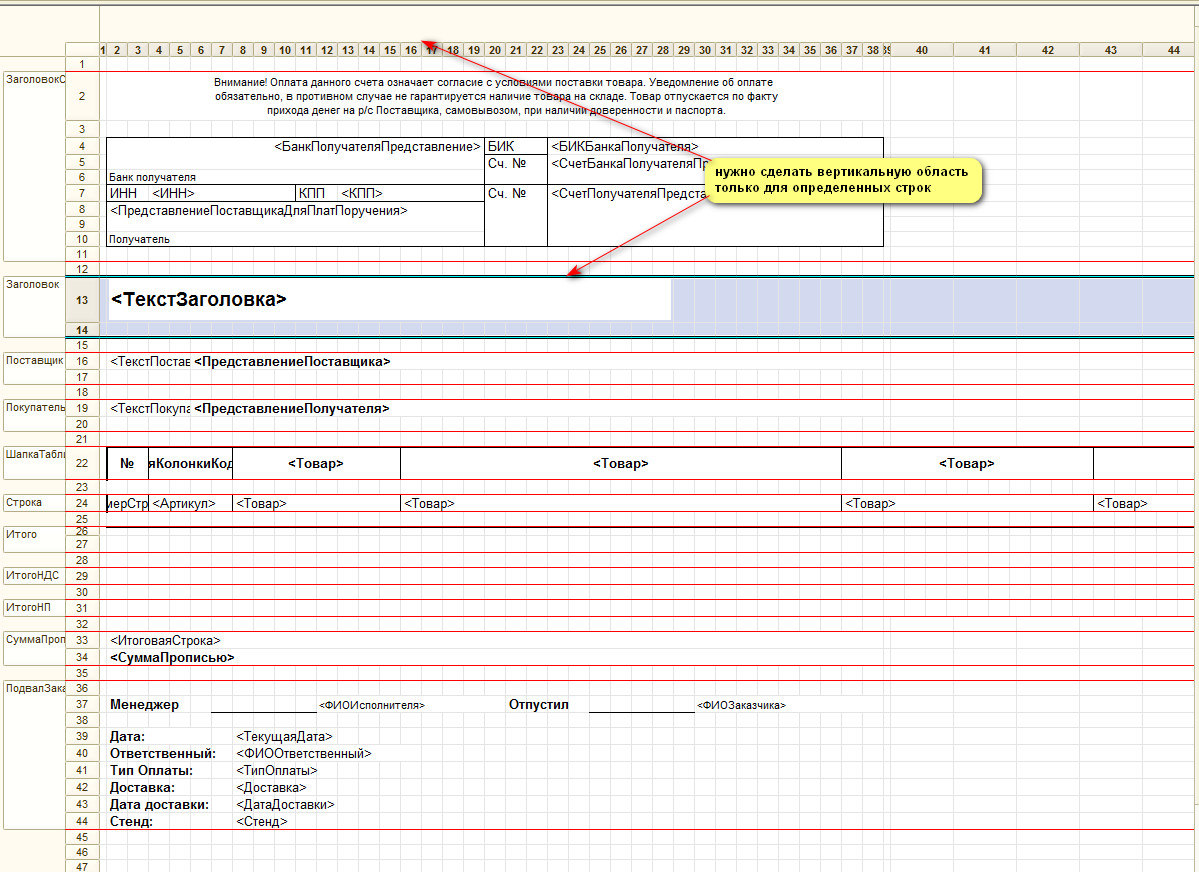Click the Строка named area label
The height and width of the screenshot is (872, 1199).
click(x=24, y=502)
